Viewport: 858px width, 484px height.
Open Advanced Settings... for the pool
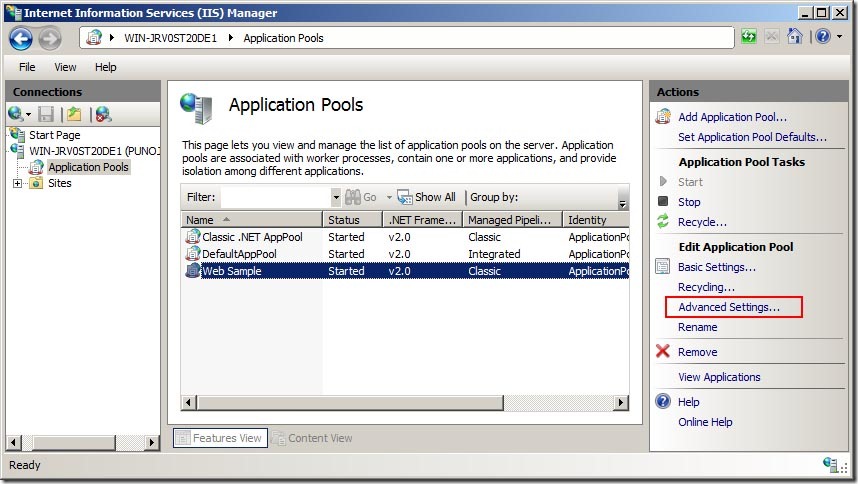coord(729,307)
